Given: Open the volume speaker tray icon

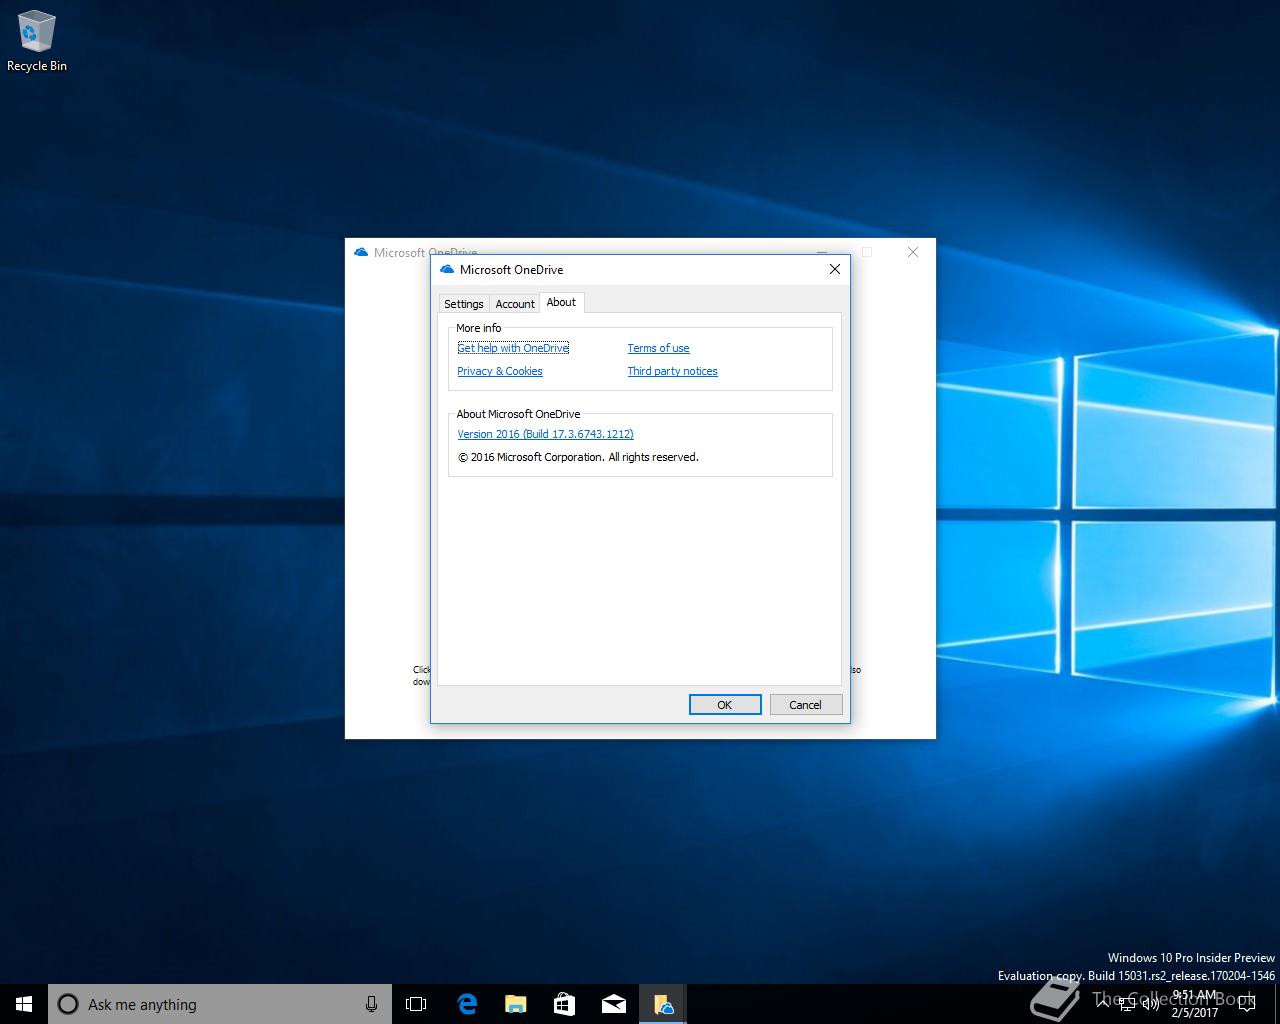Looking at the screenshot, I should (x=1150, y=1004).
